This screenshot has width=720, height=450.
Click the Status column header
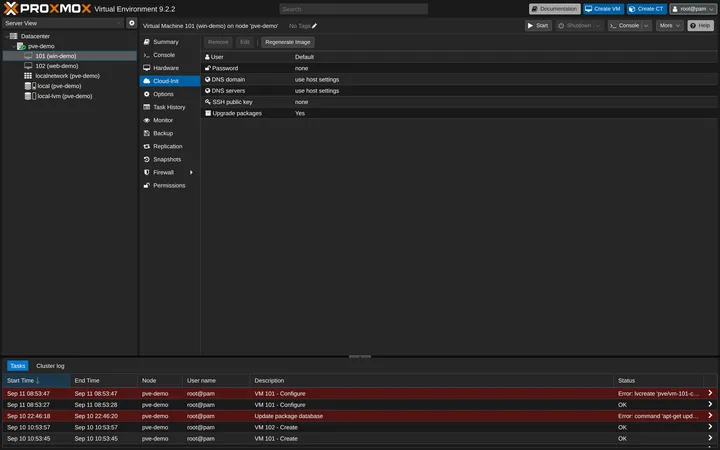pyautogui.click(x=658, y=381)
